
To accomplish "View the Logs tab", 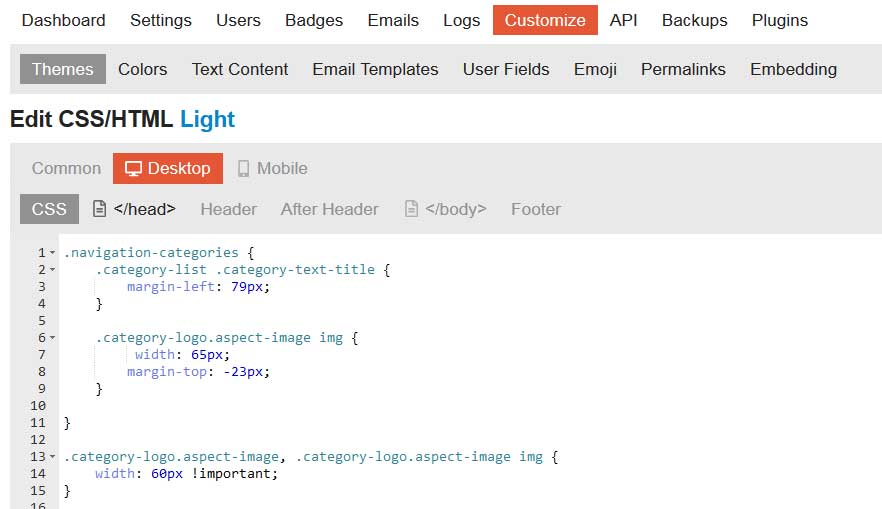I will point(461,20).
